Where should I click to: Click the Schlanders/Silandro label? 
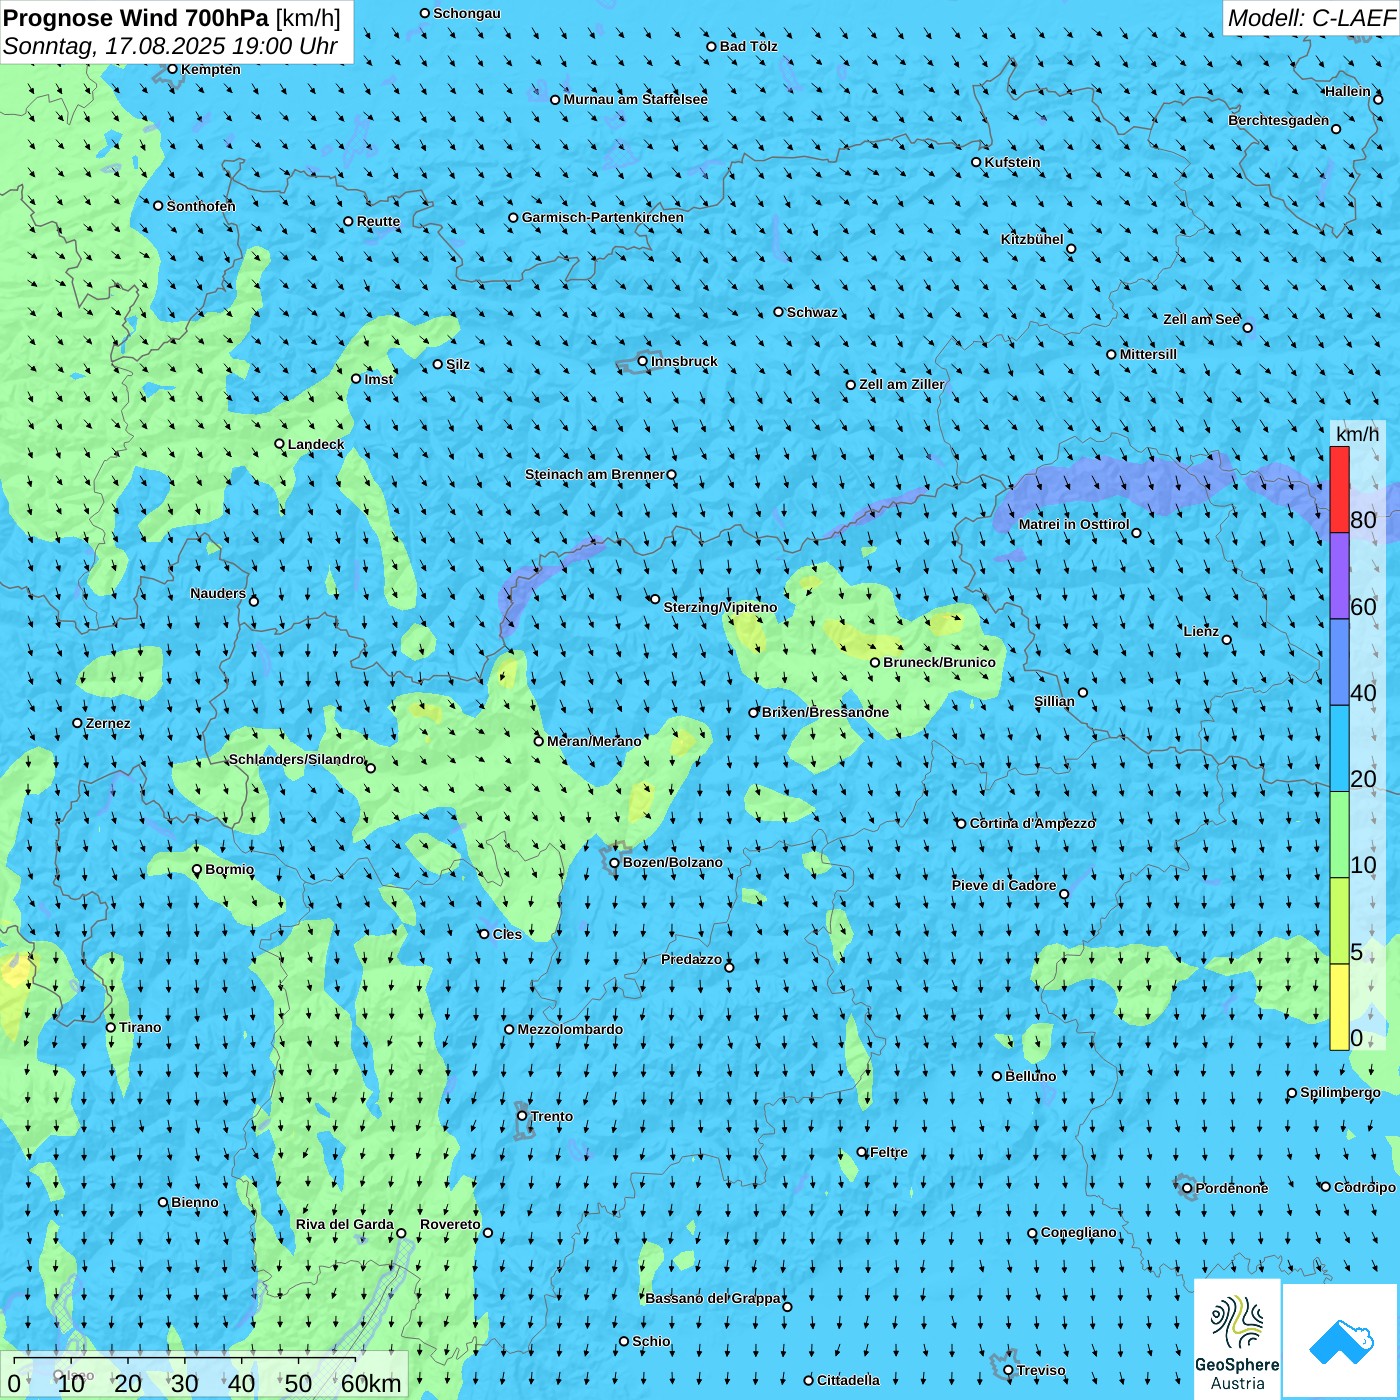(296, 759)
